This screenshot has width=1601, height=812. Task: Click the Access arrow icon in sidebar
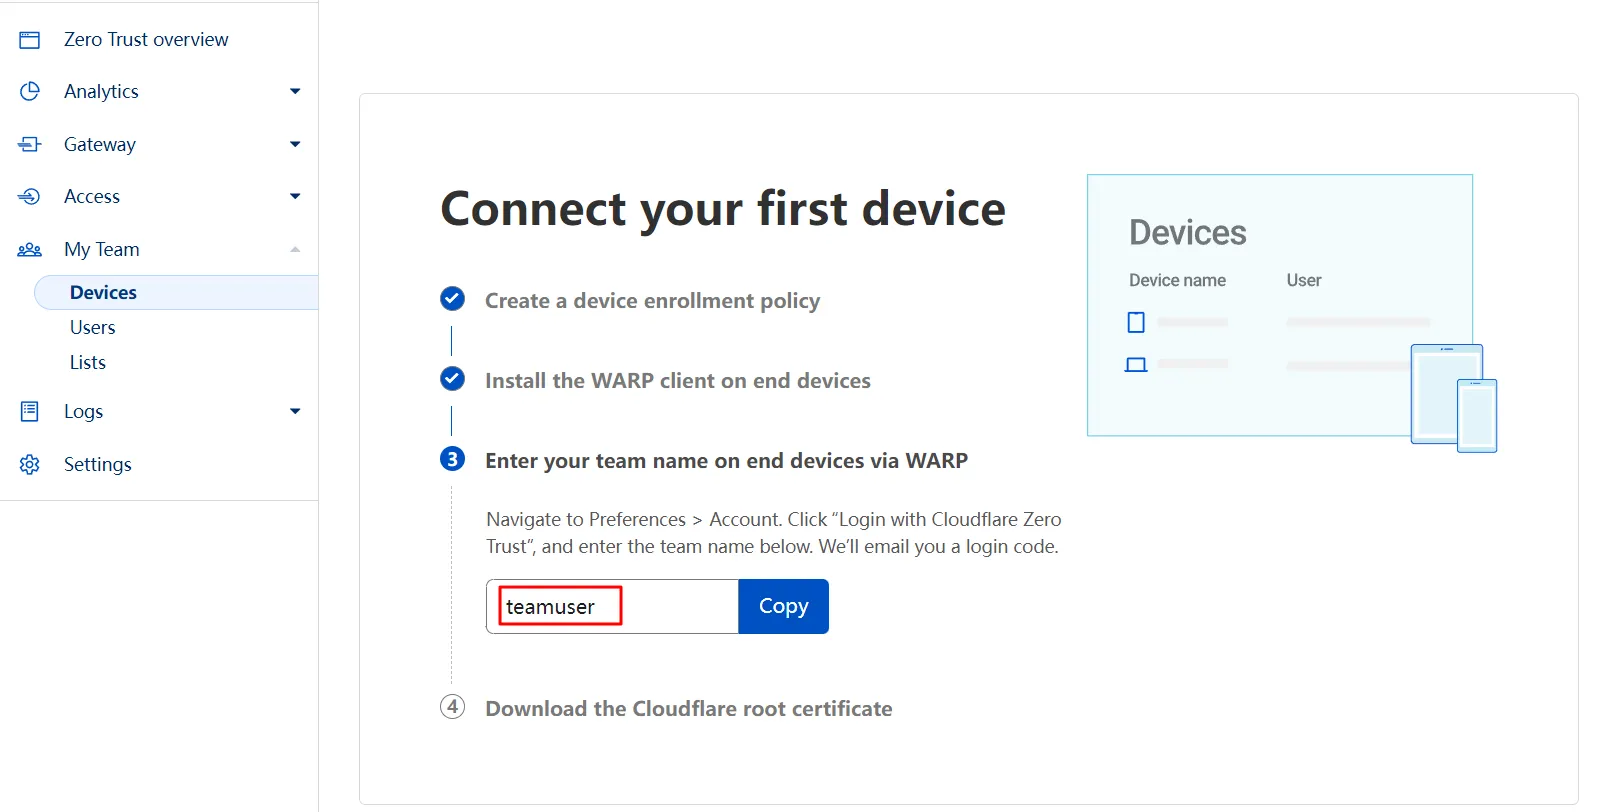pos(30,197)
